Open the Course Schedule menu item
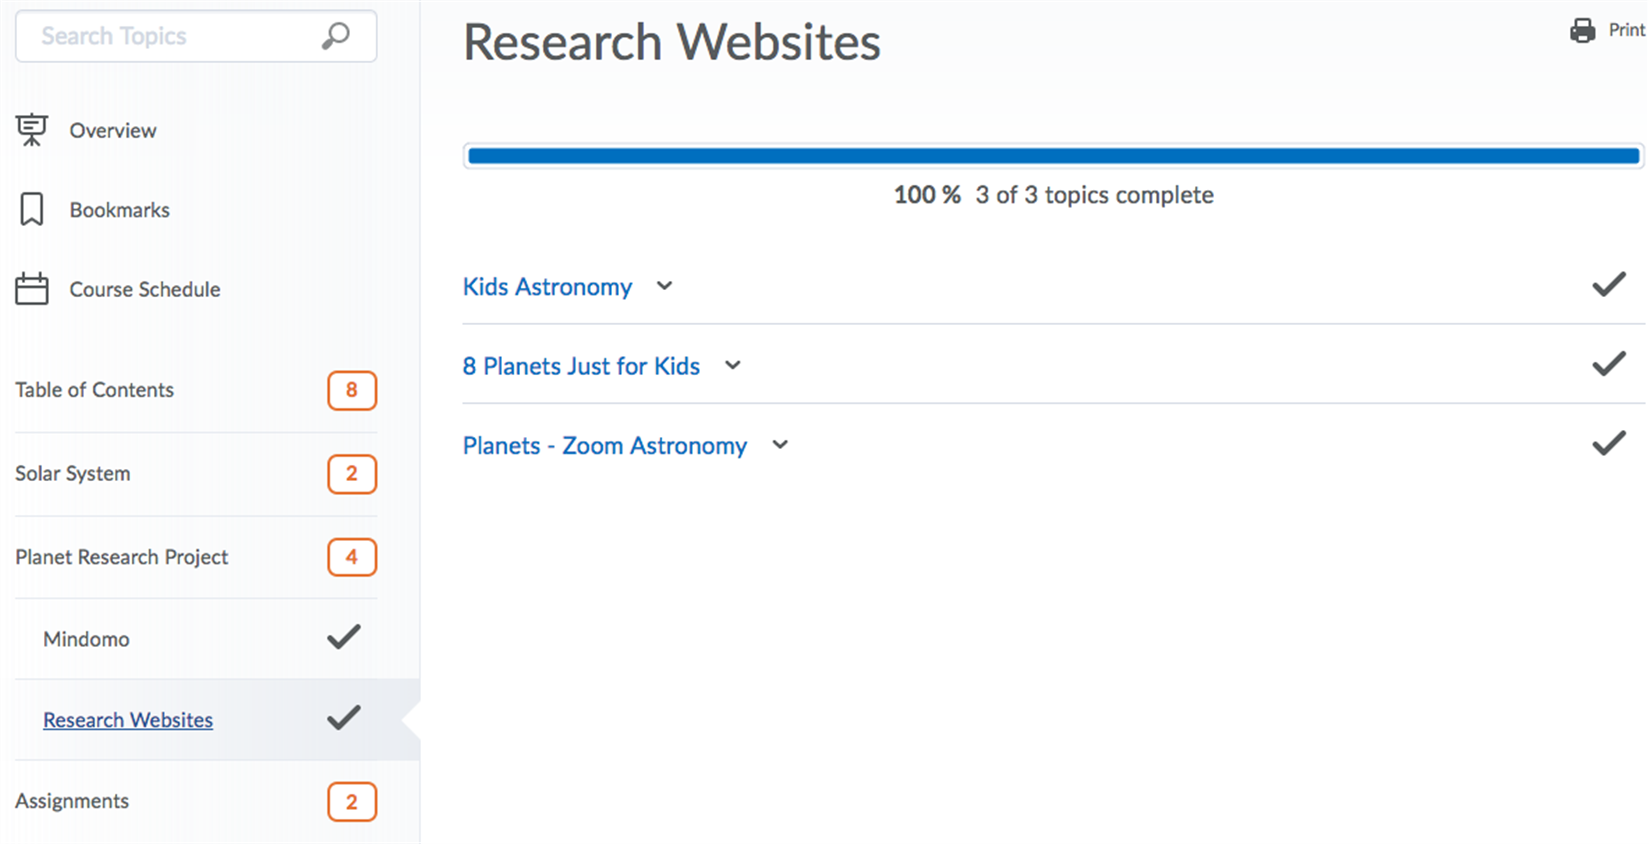Image resolution: width=1649 pixels, height=844 pixels. (x=145, y=290)
